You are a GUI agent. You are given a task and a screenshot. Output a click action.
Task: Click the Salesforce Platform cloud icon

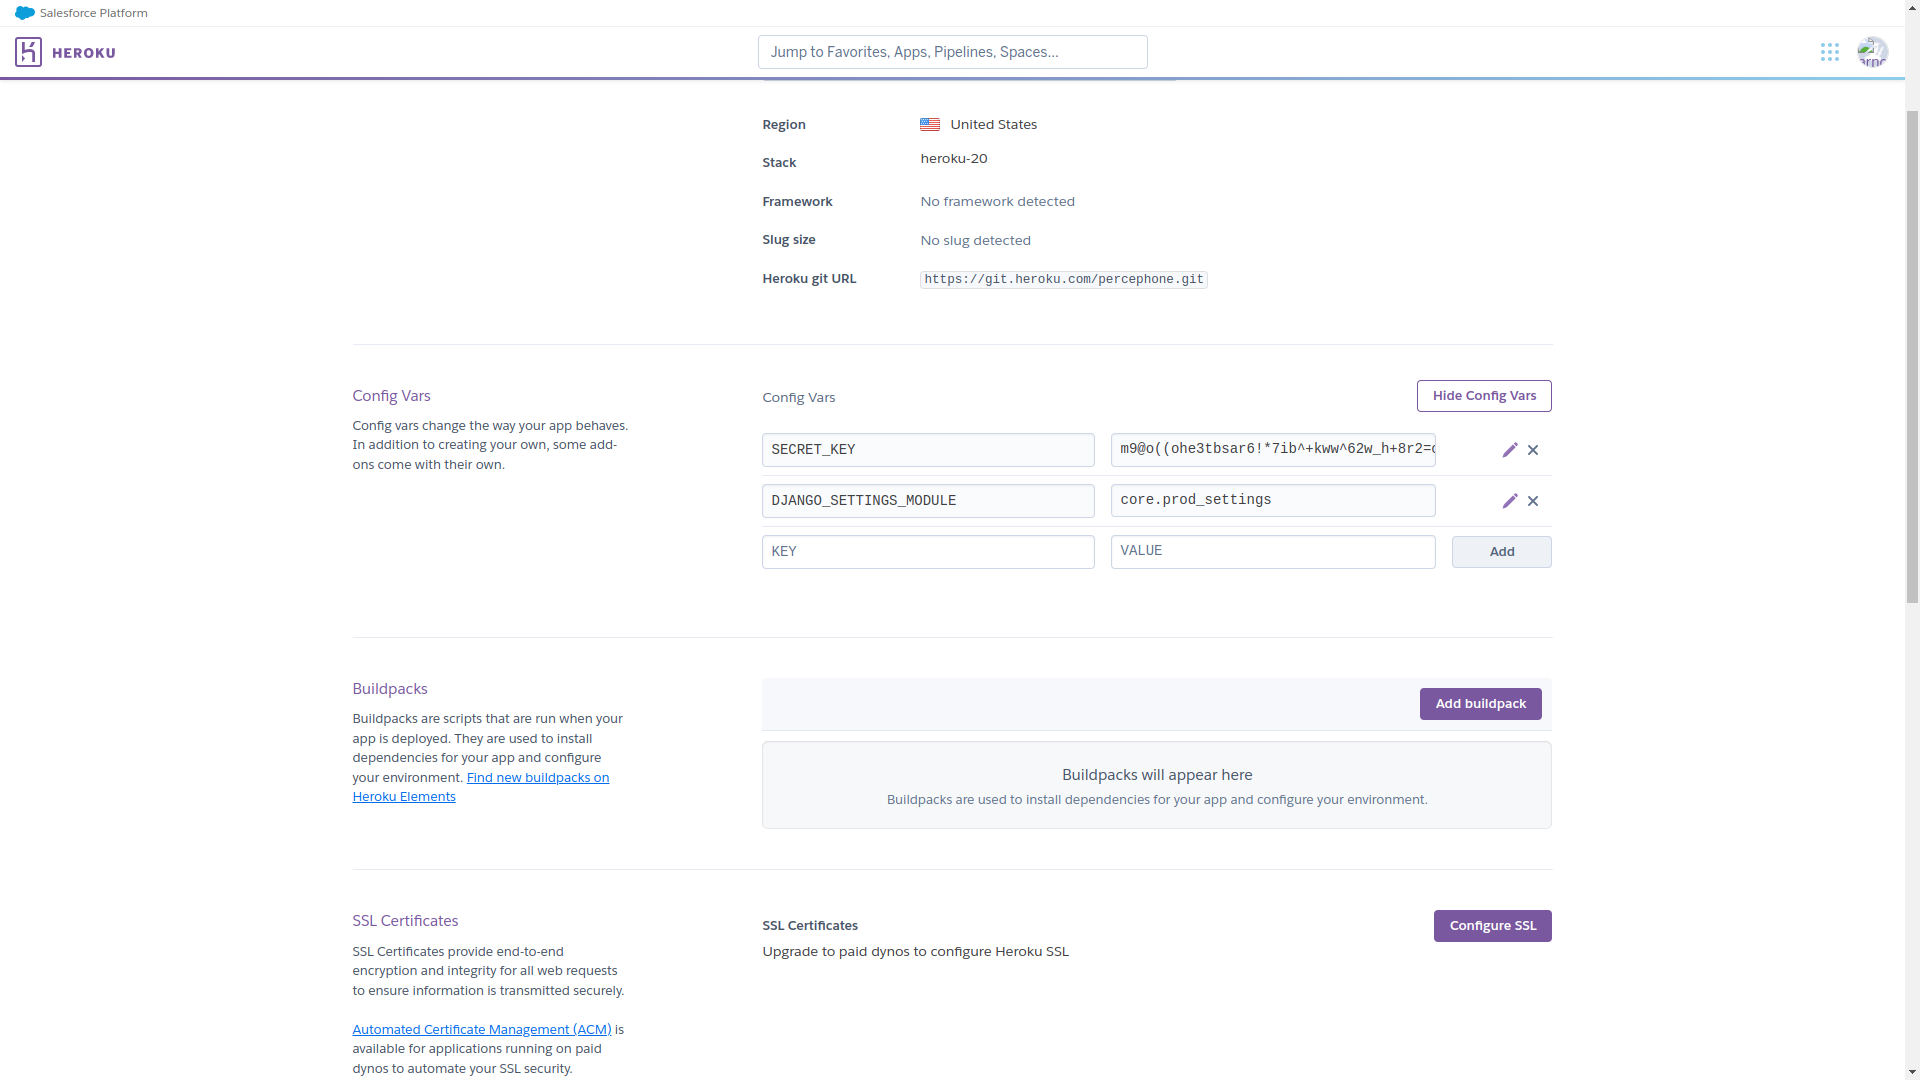(25, 13)
